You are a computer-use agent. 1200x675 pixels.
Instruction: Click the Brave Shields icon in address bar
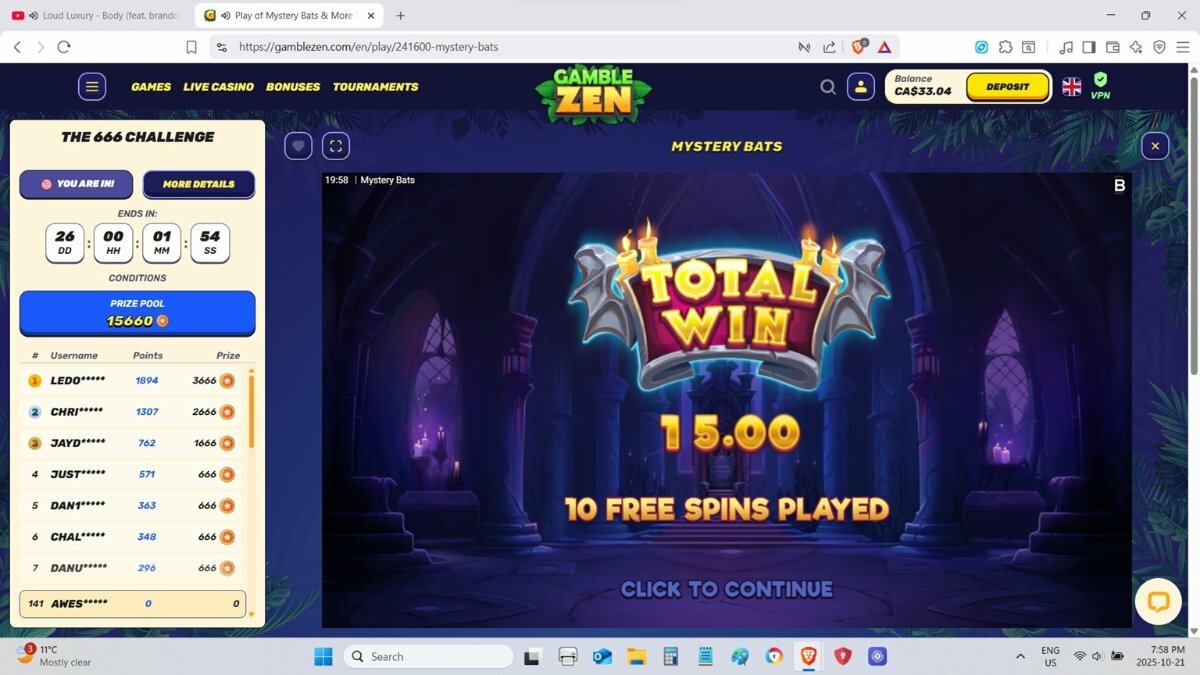point(858,47)
